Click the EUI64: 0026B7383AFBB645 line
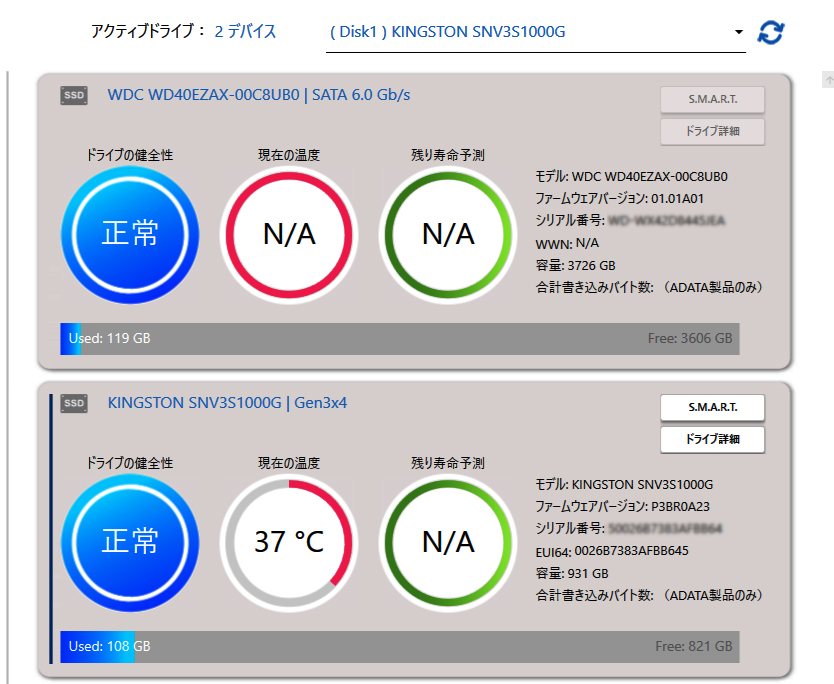Image resolution: width=834 pixels, height=684 pixels. 612,552
